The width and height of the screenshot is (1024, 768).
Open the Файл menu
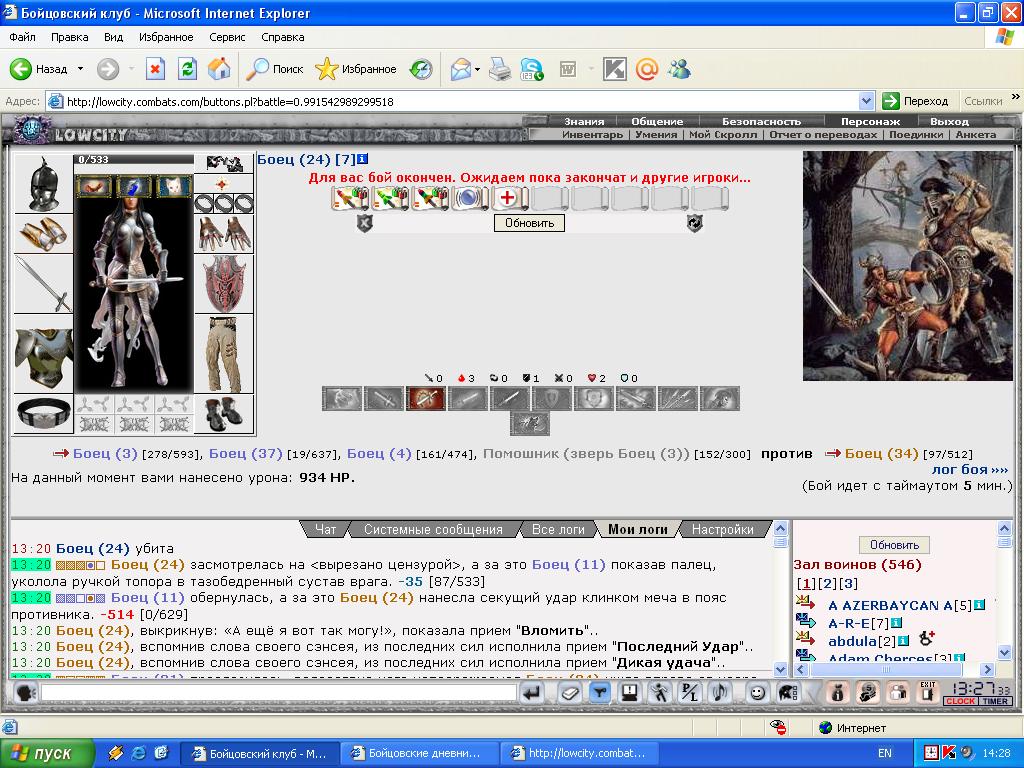coord(22,37)
